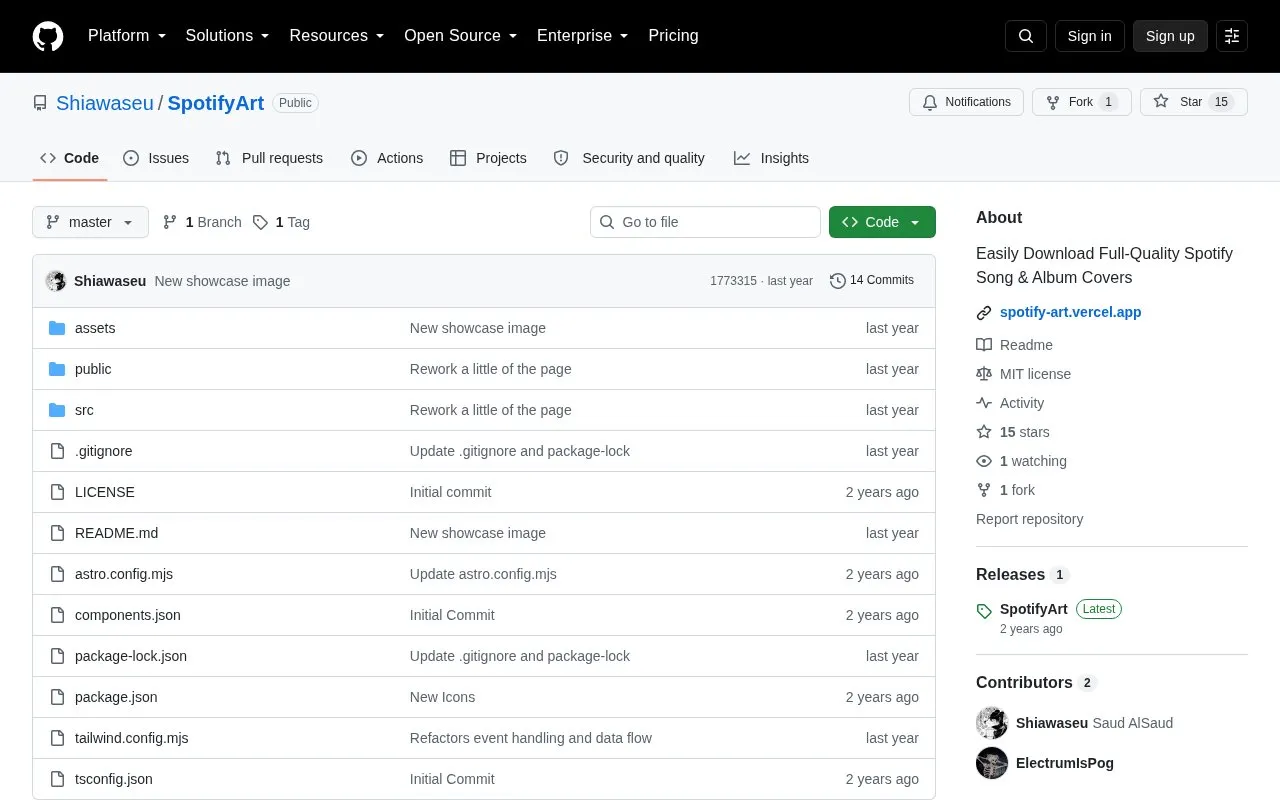Open the master branch selector dropdown

click(90, 222)
